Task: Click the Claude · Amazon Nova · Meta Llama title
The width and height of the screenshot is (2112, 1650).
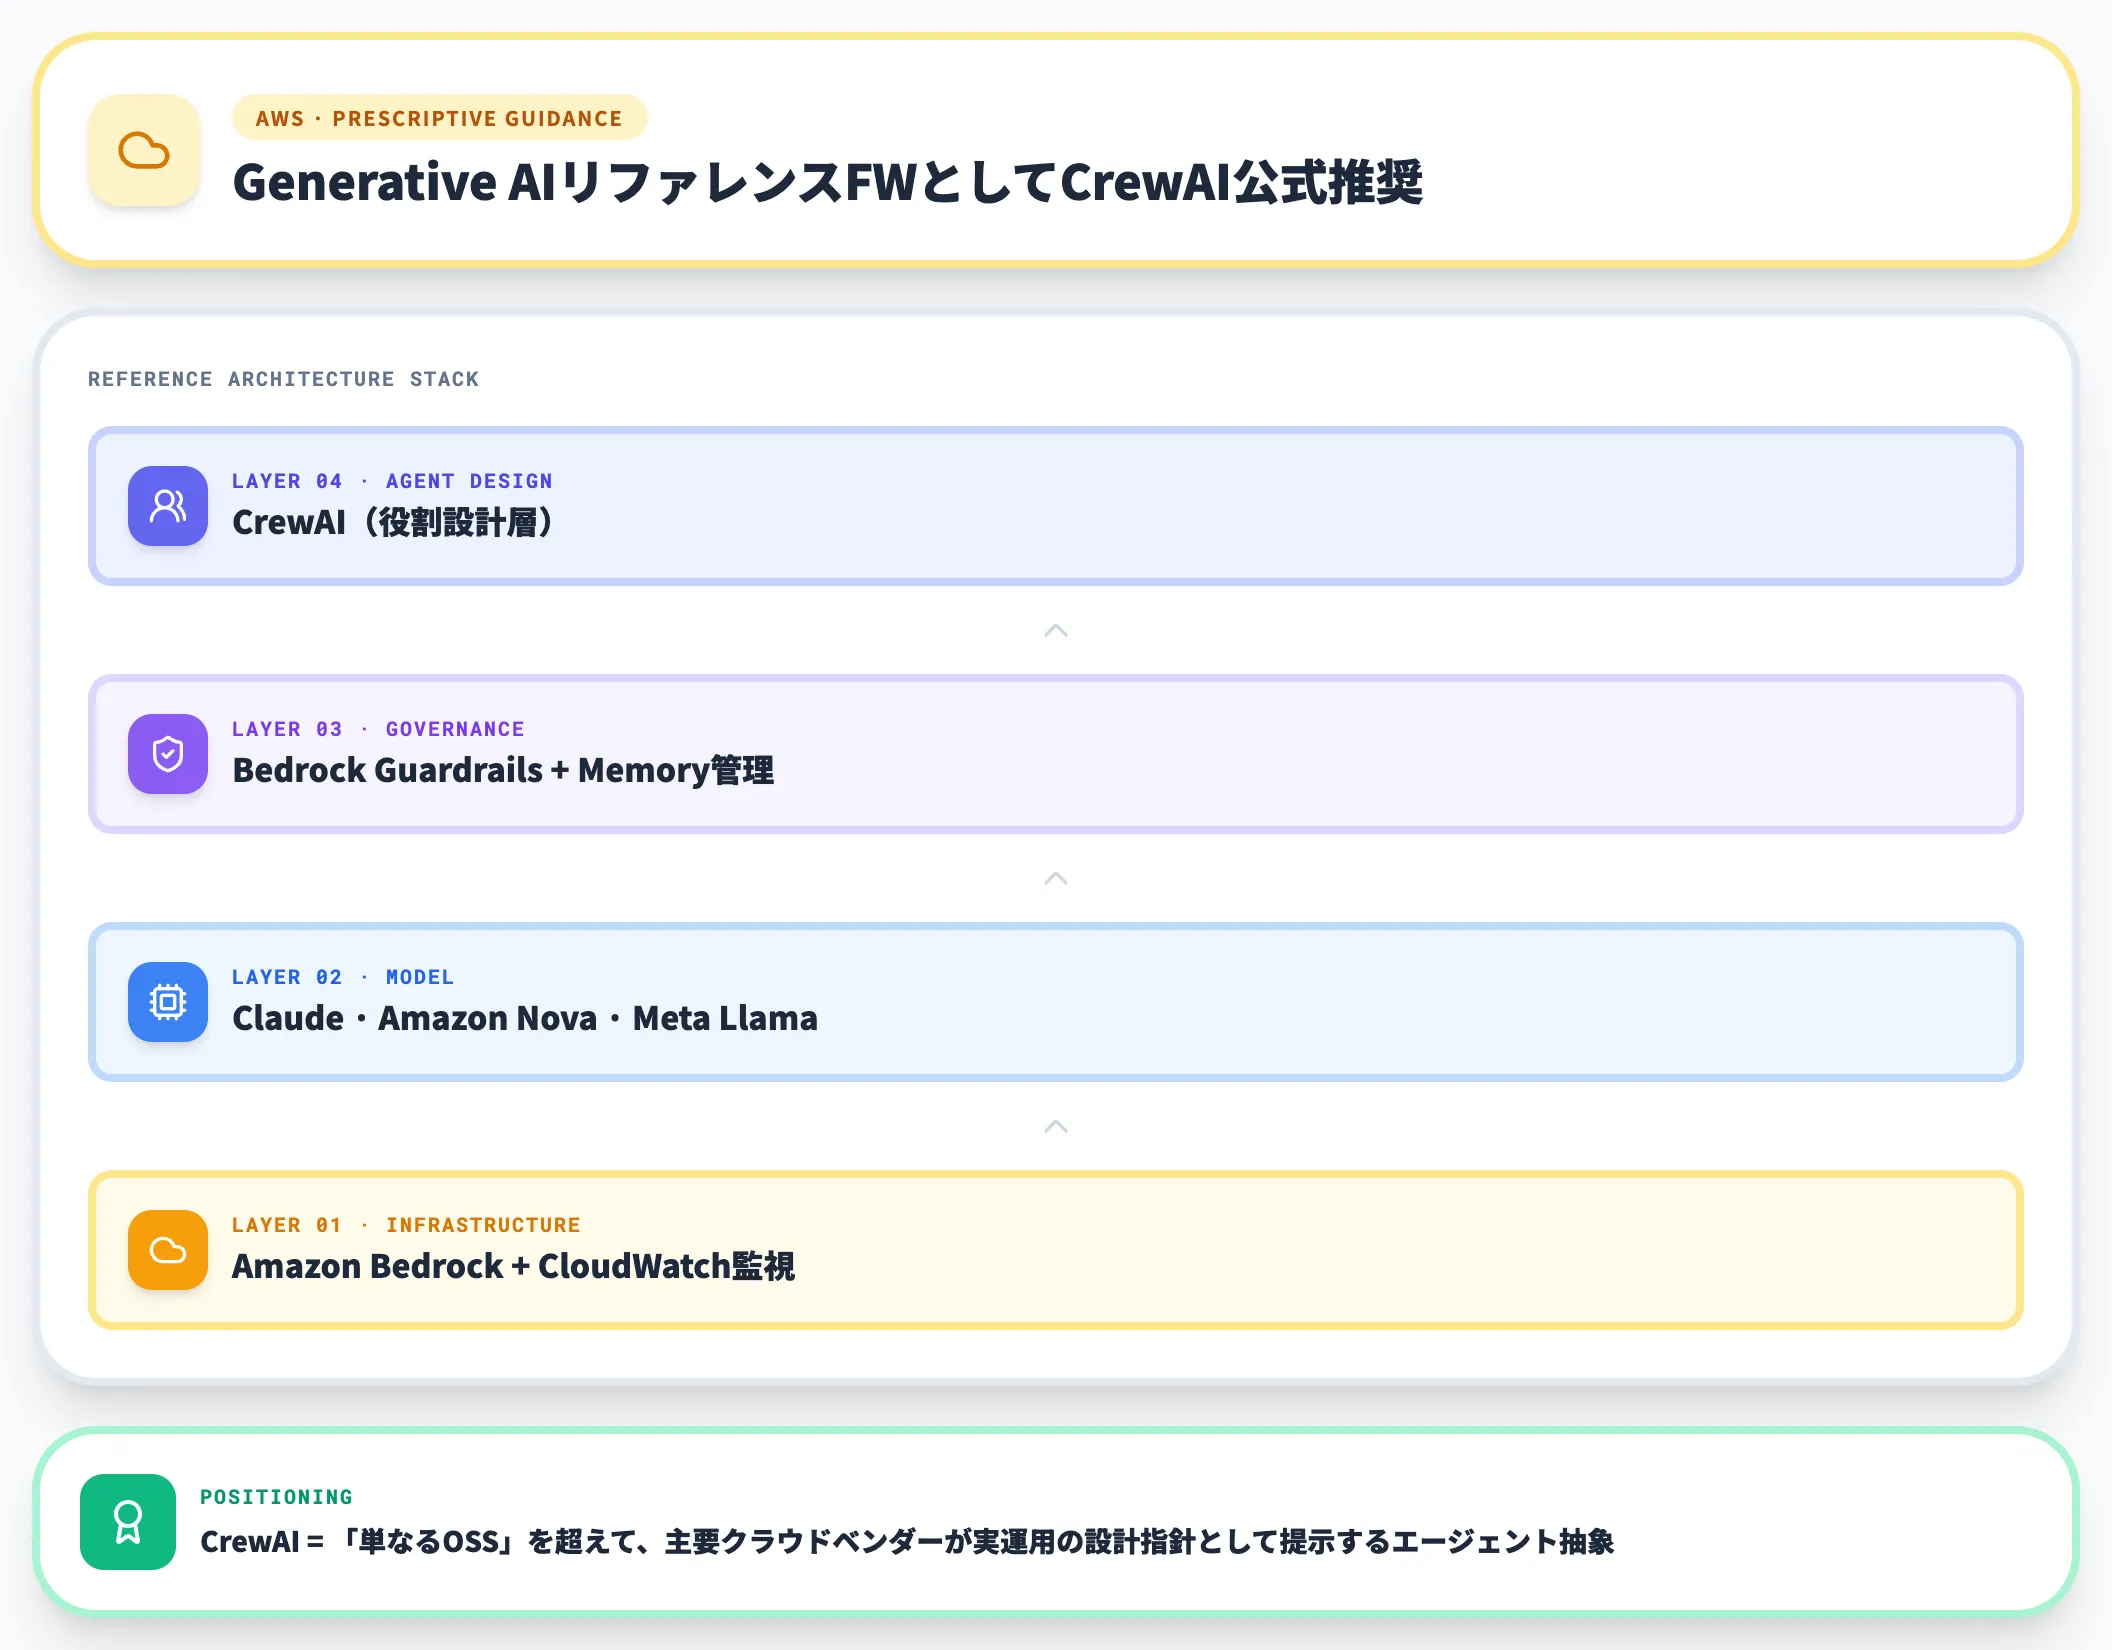Action: (x=525, y=1018)
